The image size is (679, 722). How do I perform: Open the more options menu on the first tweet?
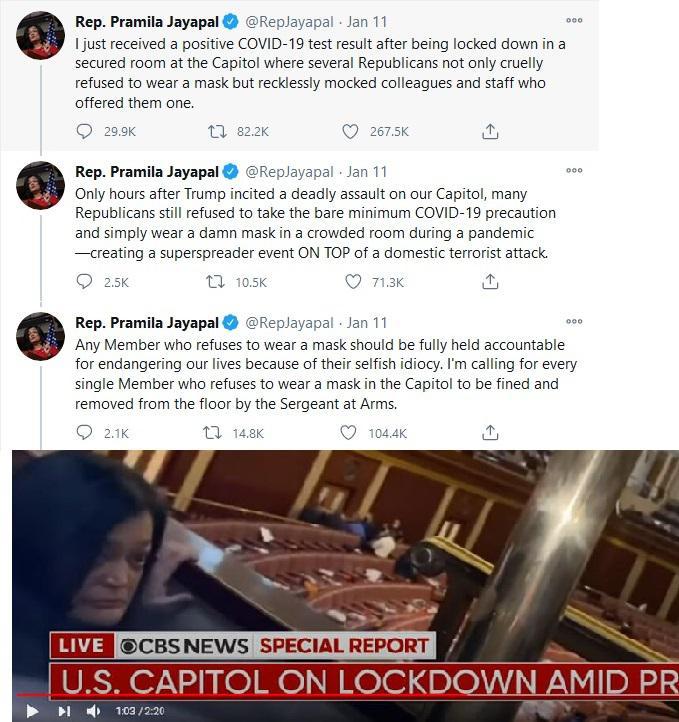pyautogui.click(x=574, y=20)
